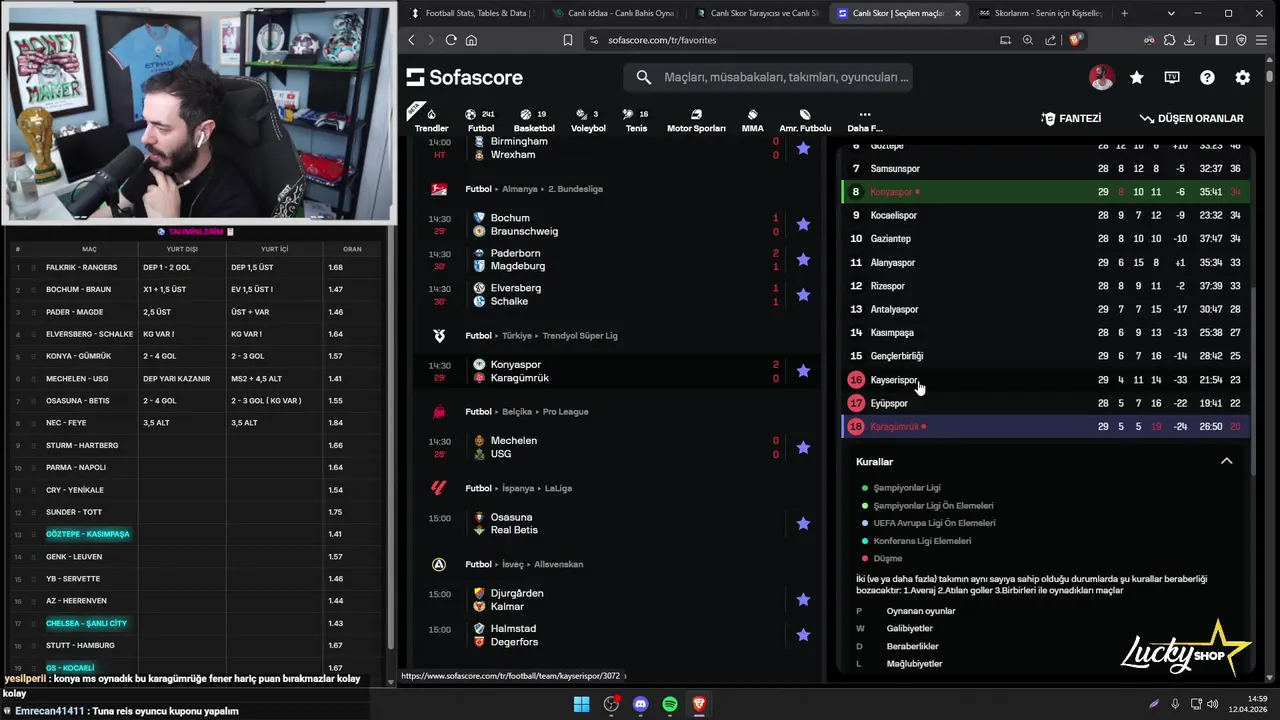Open browser home page
The height and width of the screenshot is (720, 1280).
pyautogui.click(x=471, y=40)
